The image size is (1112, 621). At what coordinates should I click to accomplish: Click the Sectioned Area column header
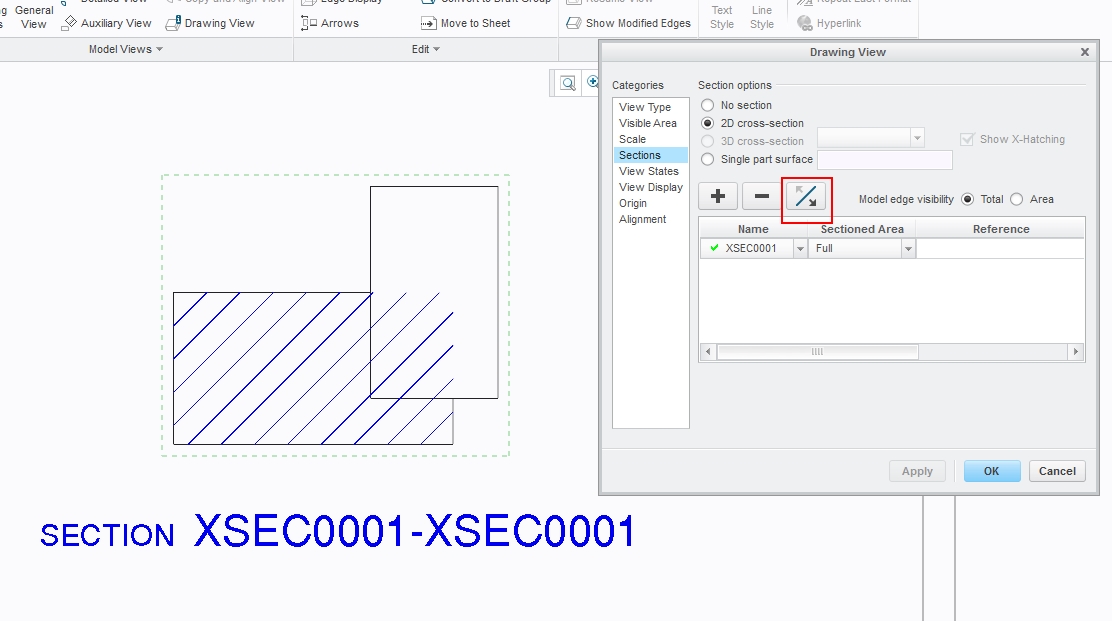pos(862,229)
